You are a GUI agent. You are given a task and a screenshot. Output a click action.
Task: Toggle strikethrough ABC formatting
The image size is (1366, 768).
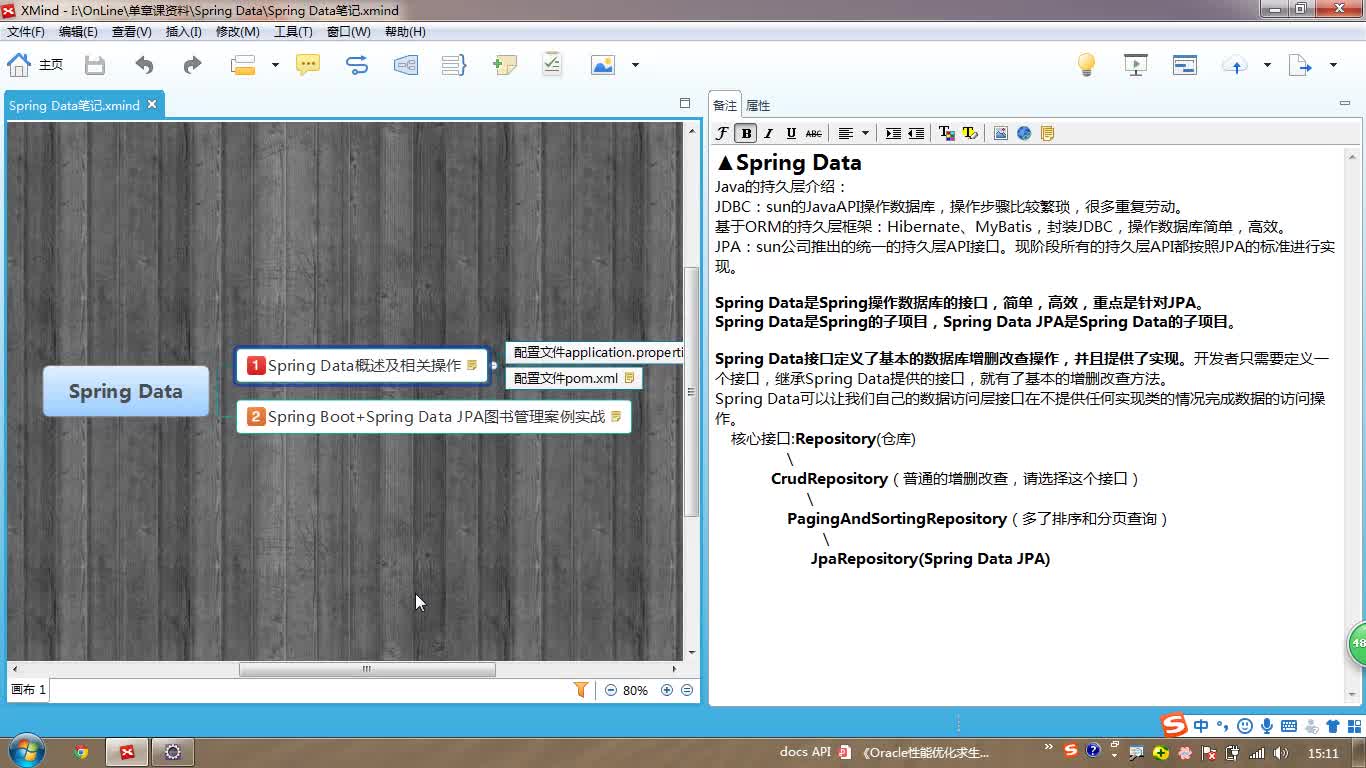pyautogui.click(x=814, y=133)
